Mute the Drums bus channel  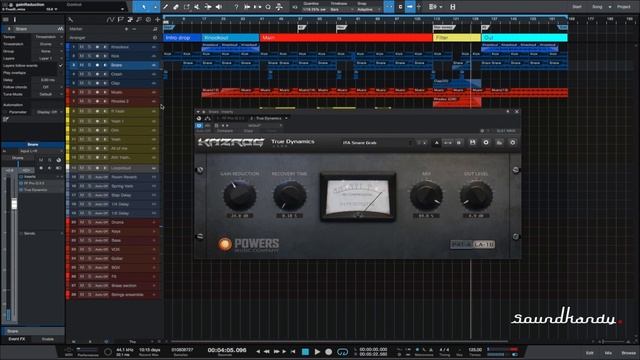click(x=82, y=222)
